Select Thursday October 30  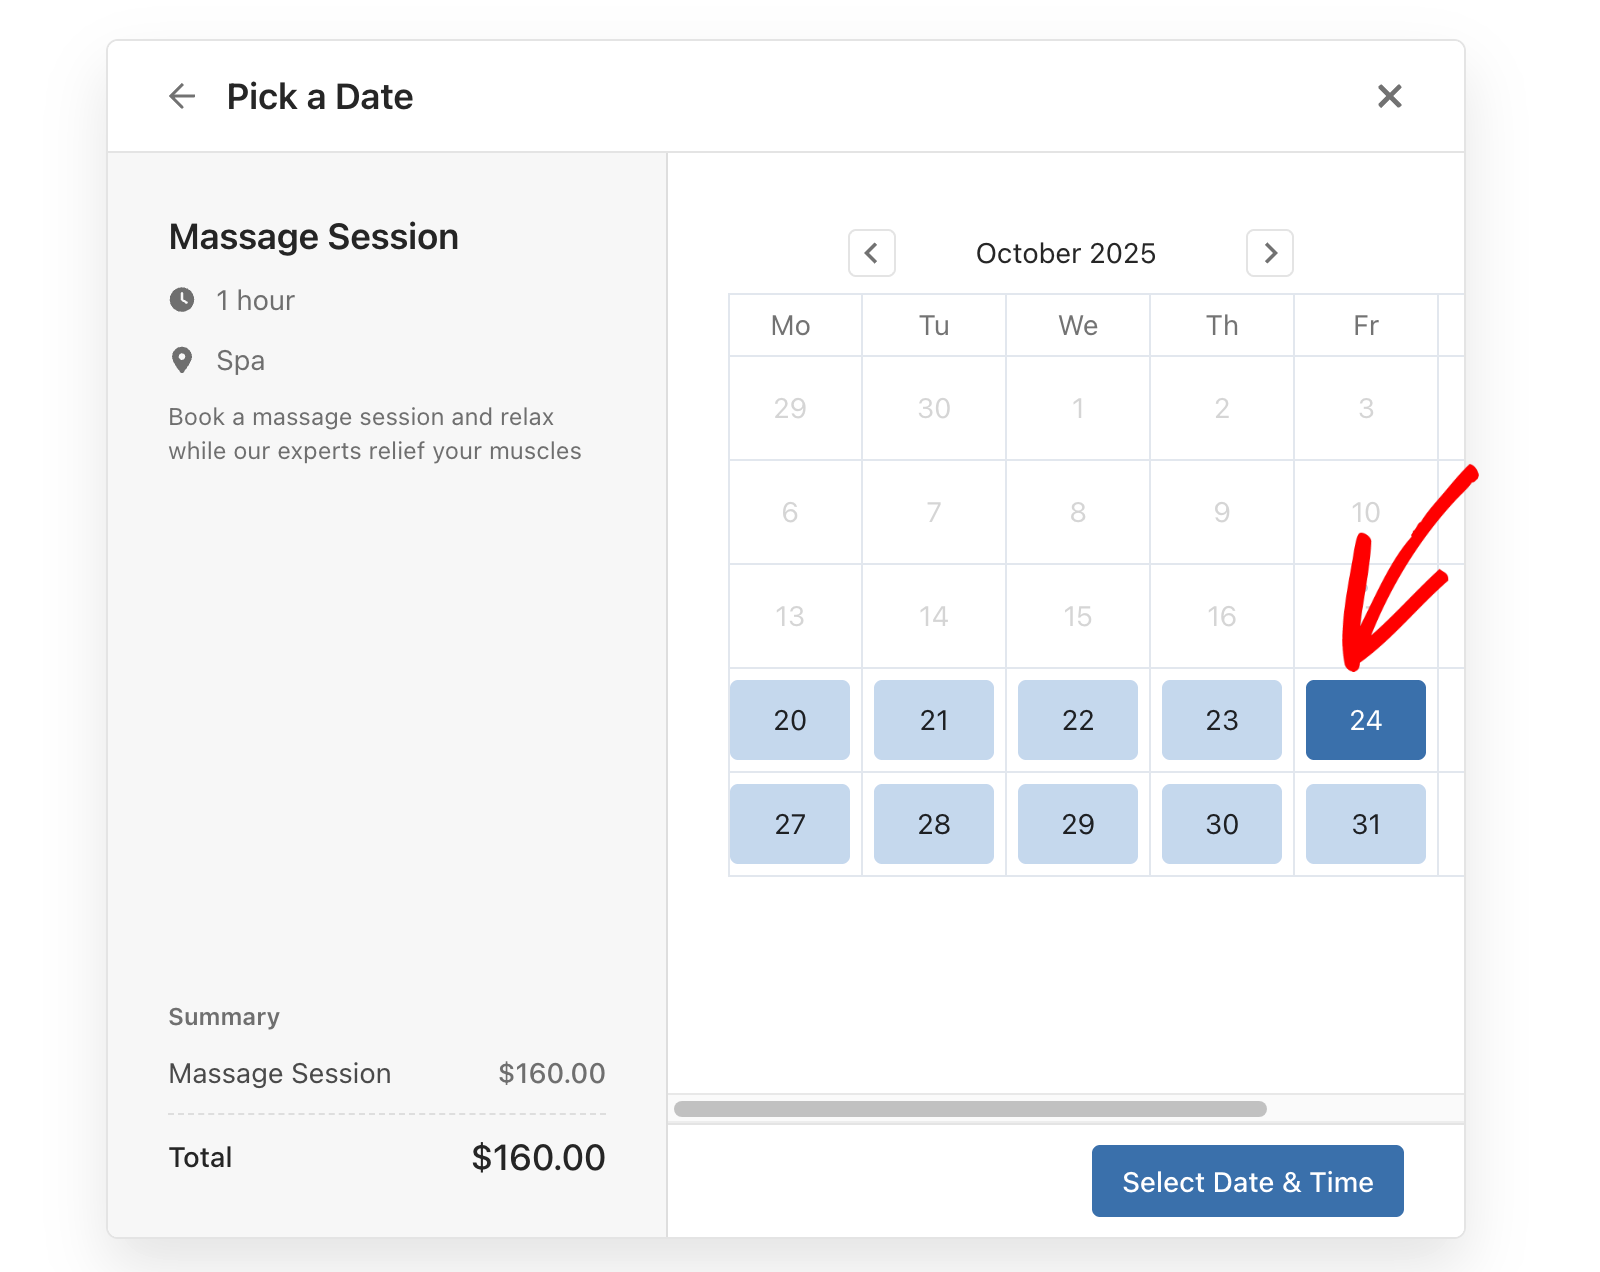click(x=1222, y=824)
